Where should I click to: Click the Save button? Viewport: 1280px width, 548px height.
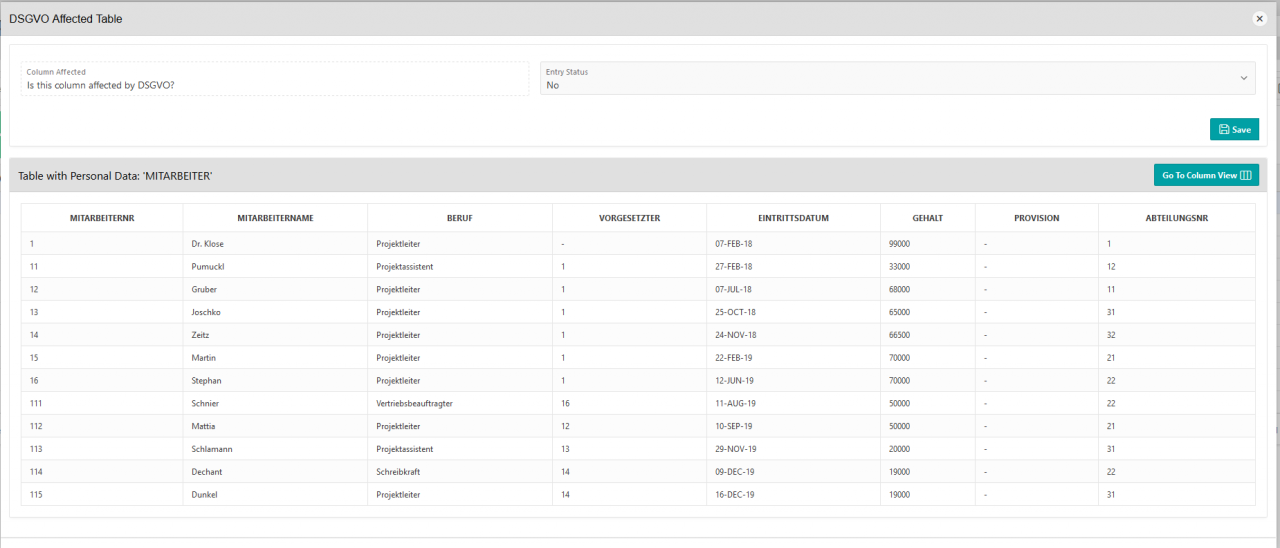tap(1234, 129)
